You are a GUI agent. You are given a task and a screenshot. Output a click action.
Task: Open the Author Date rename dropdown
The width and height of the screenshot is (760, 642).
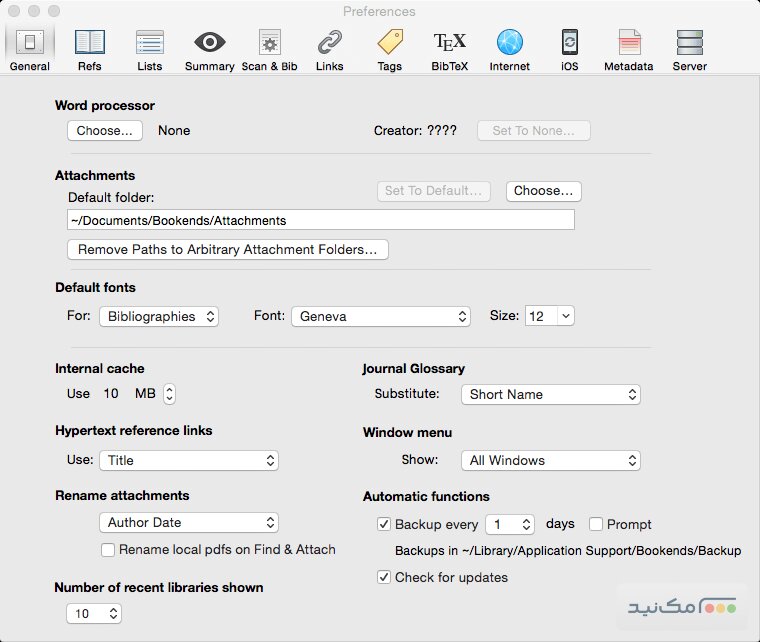point(188,522)
